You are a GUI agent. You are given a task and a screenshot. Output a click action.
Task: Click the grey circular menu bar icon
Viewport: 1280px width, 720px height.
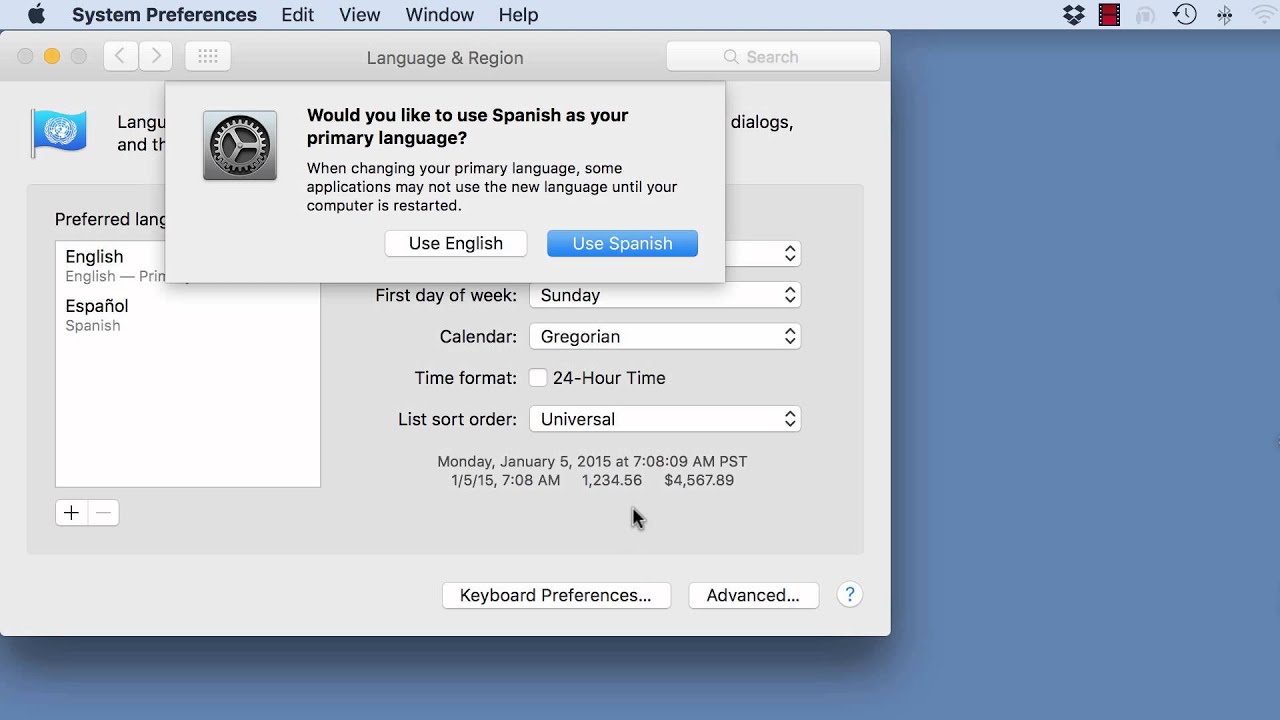(1146, 15)
